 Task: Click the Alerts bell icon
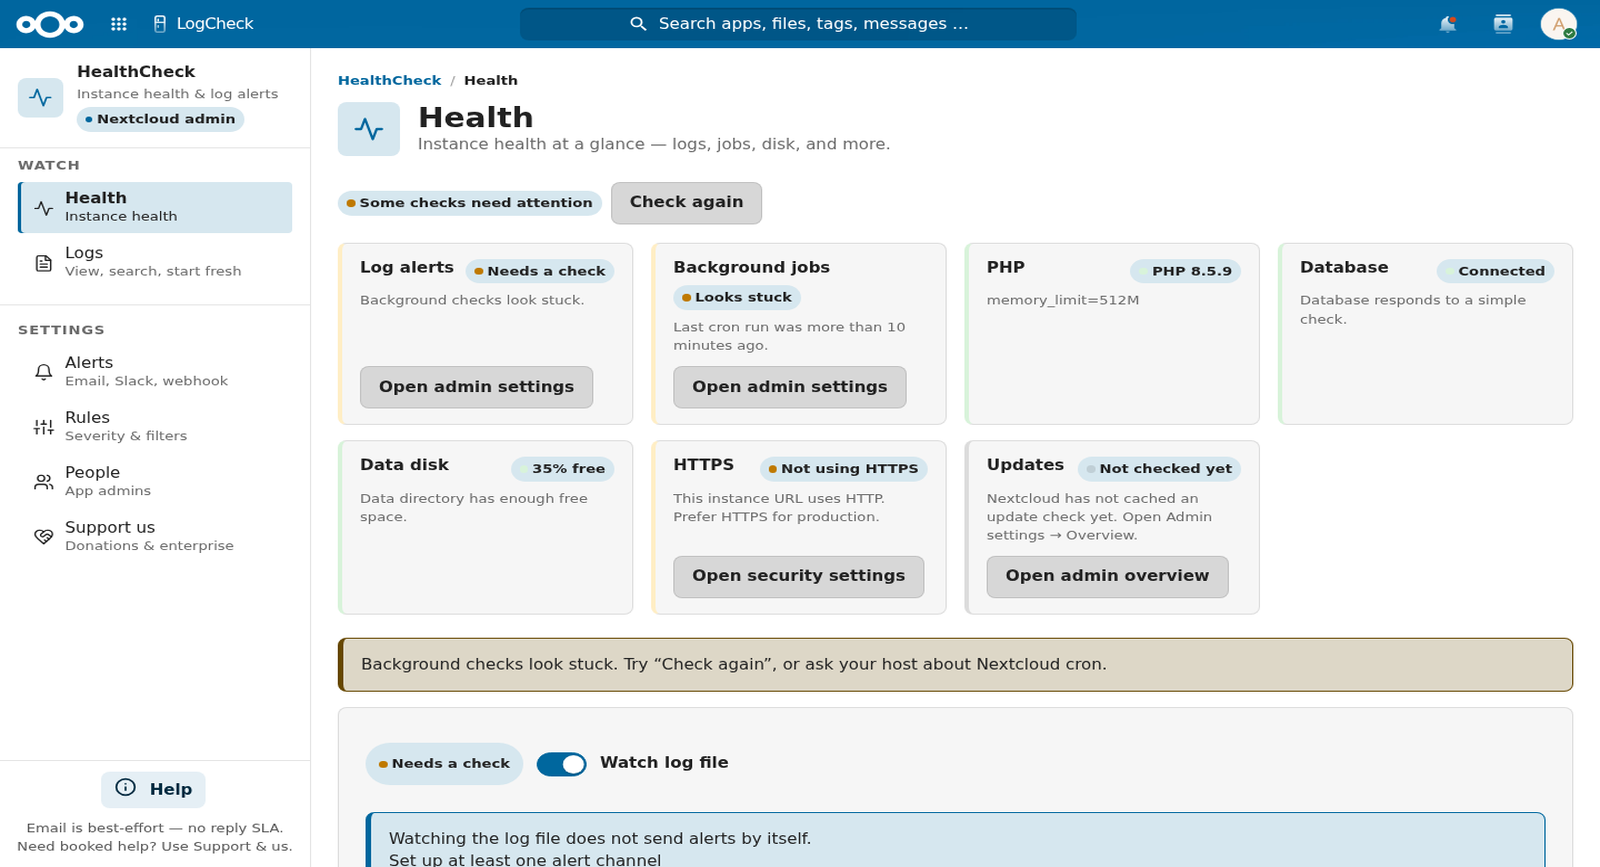click(44, 372)
